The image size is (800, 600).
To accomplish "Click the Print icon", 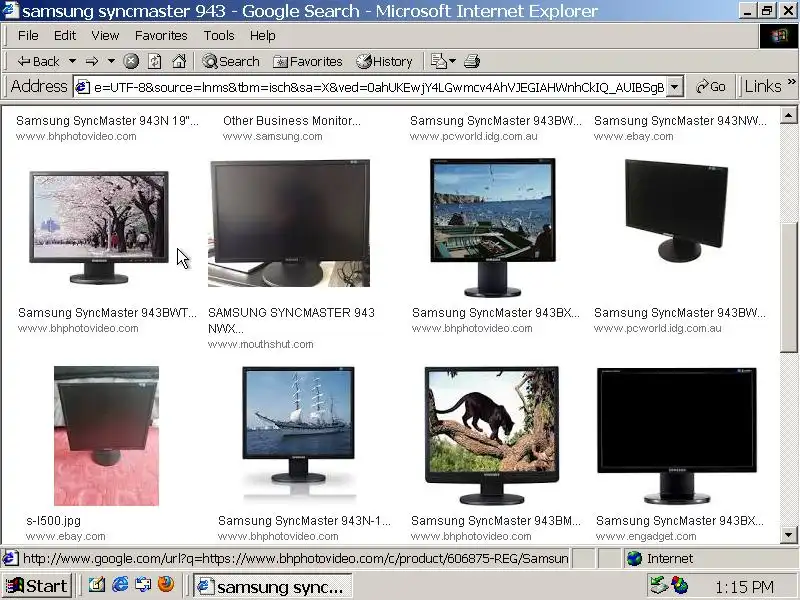I will [472, 61].
